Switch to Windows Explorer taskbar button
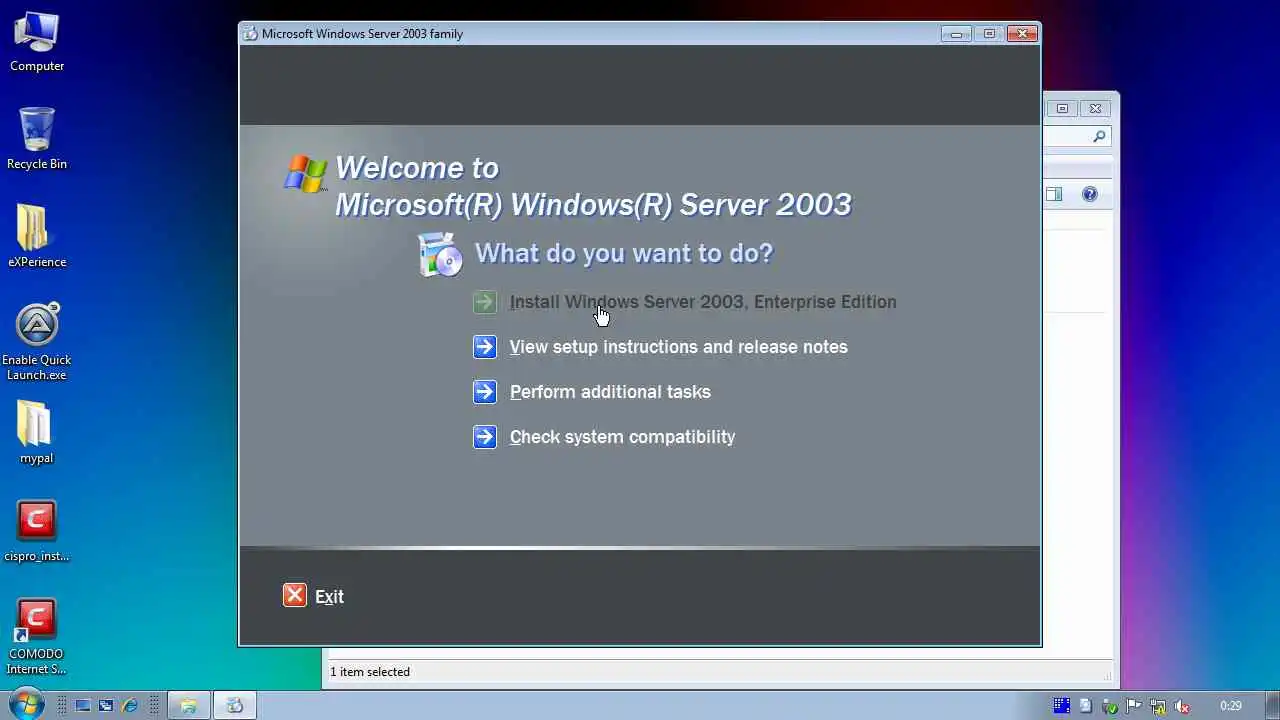This screenshot has height=720, width=1280. [x=188, y=705]
